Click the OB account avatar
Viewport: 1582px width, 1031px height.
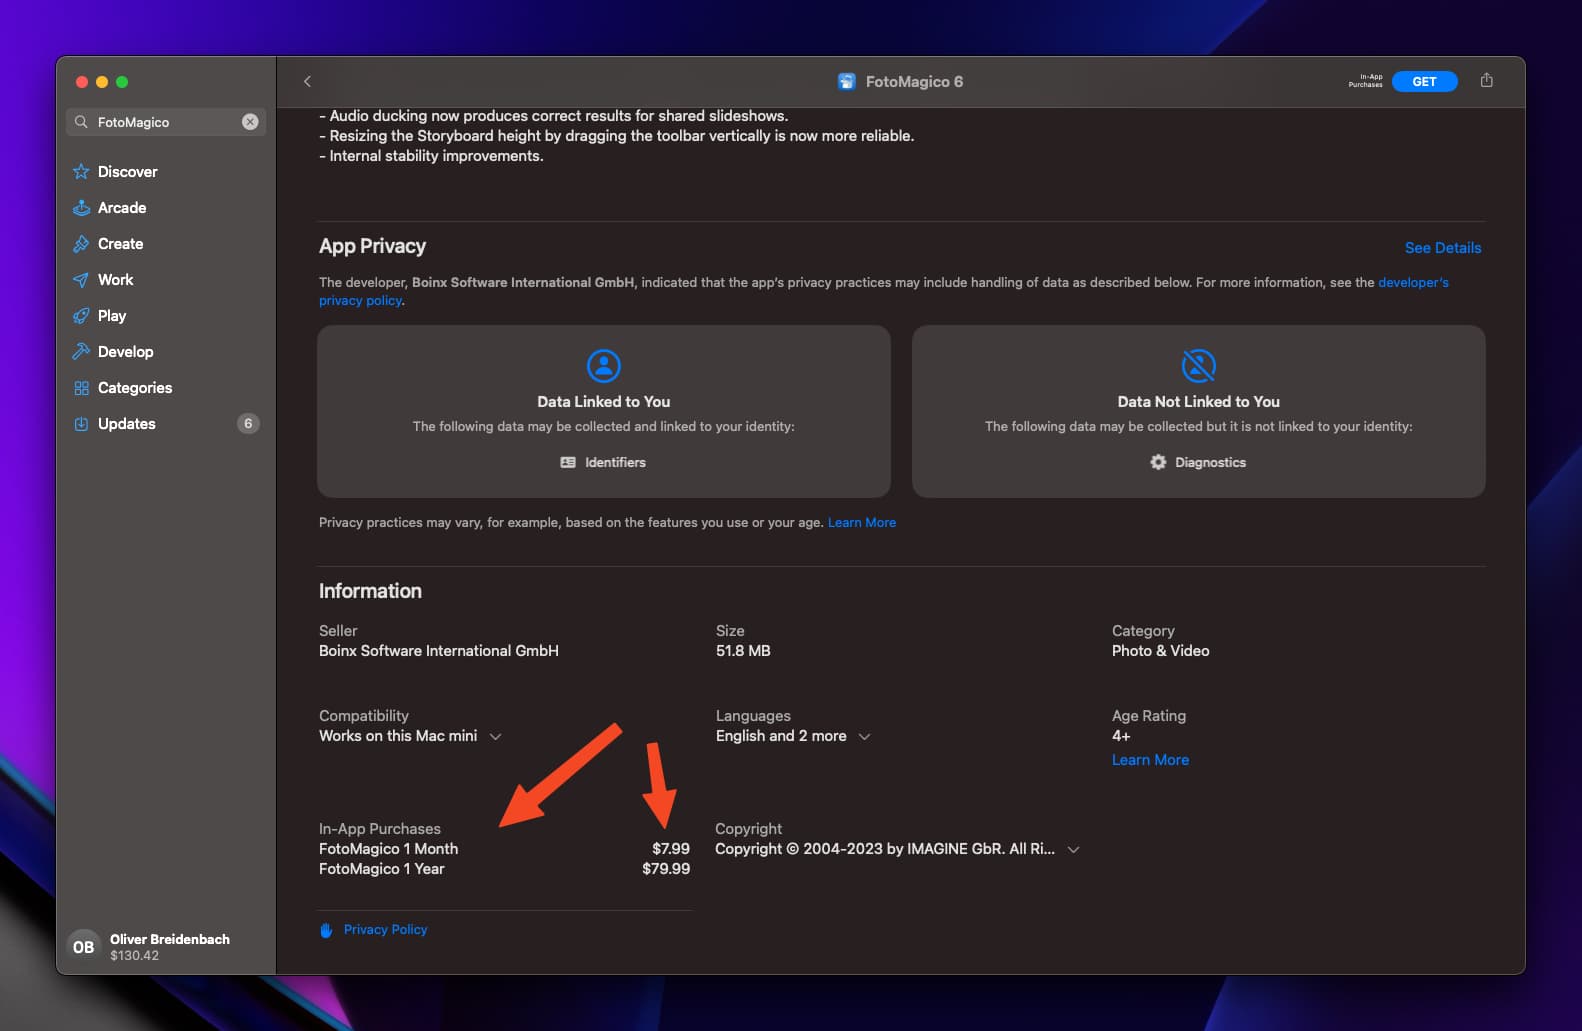(x=83, y=947)
